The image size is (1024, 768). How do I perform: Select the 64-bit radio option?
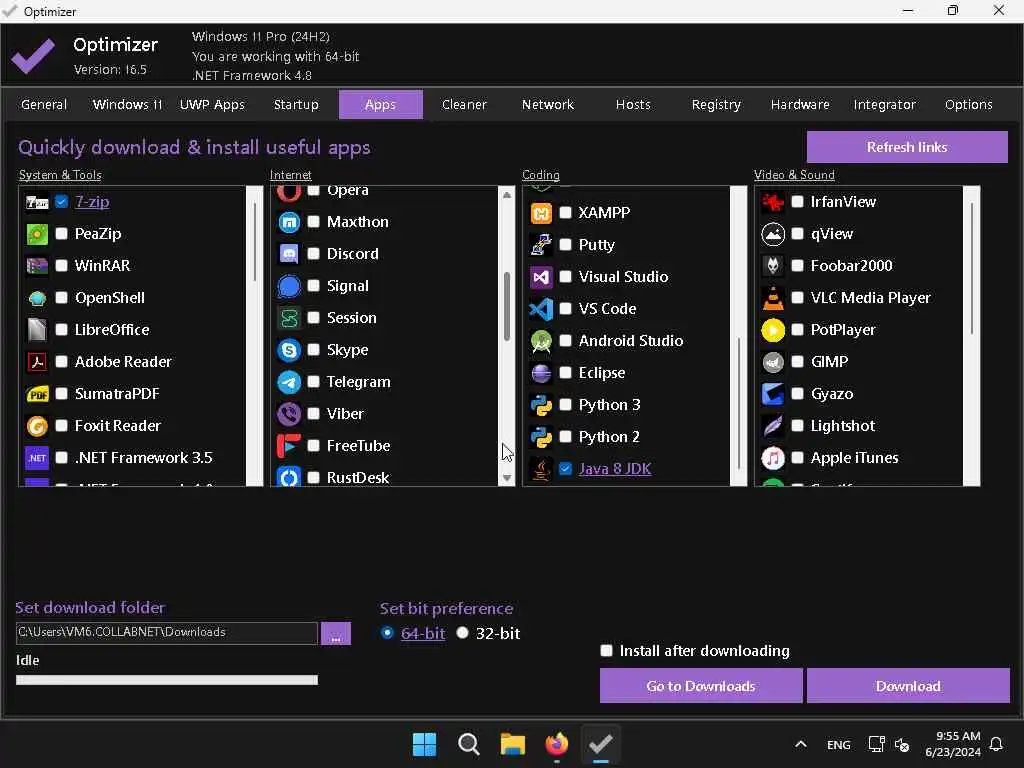click(387, 633)
